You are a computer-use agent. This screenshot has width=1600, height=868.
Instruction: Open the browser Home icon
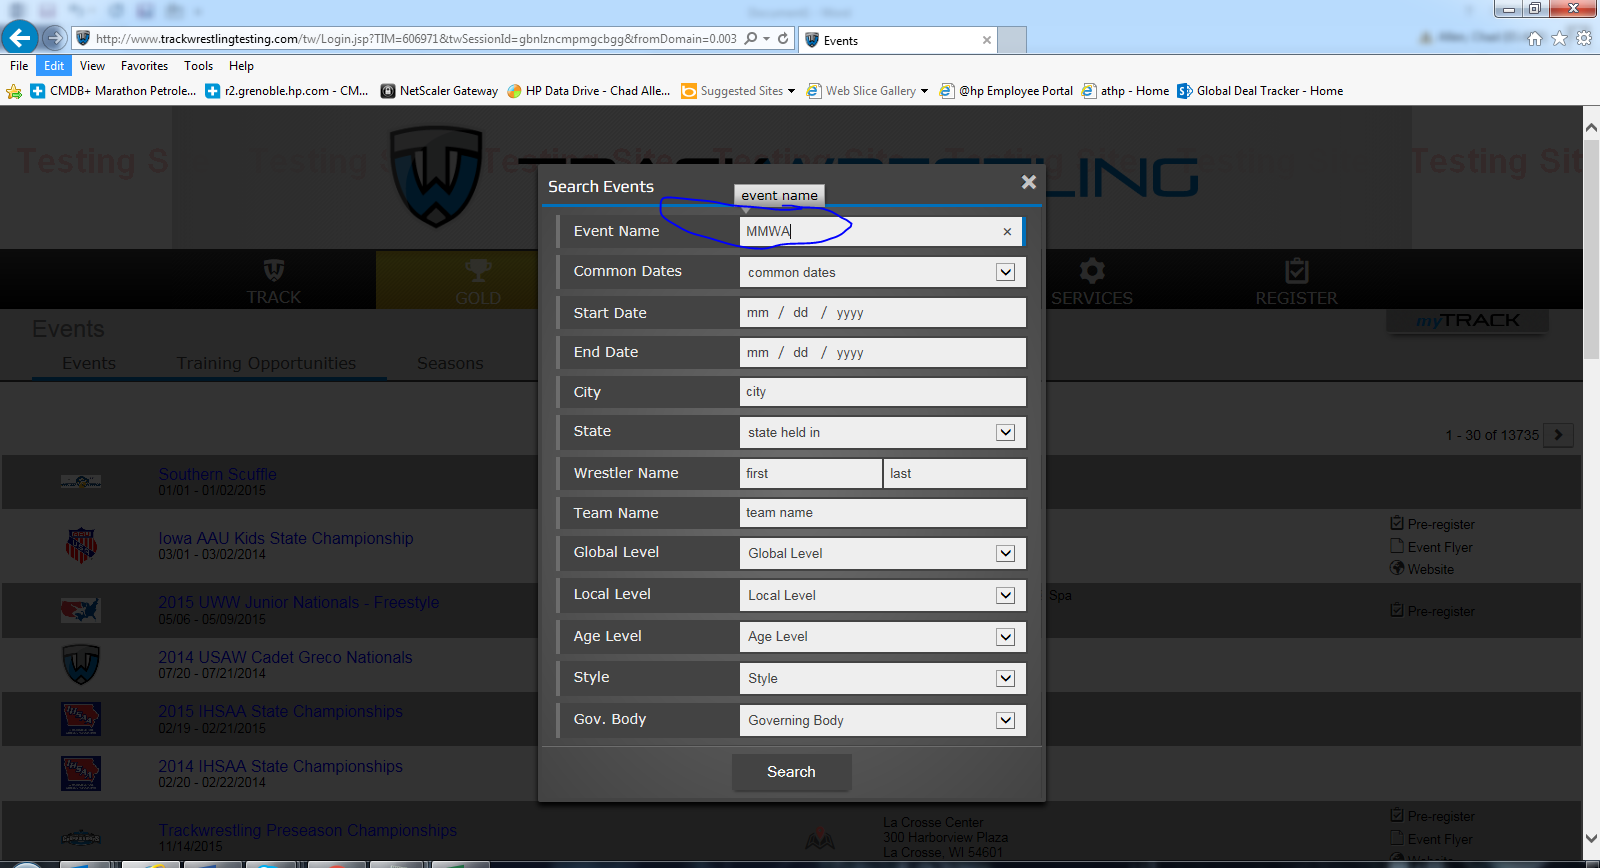tap(1535, 38)
